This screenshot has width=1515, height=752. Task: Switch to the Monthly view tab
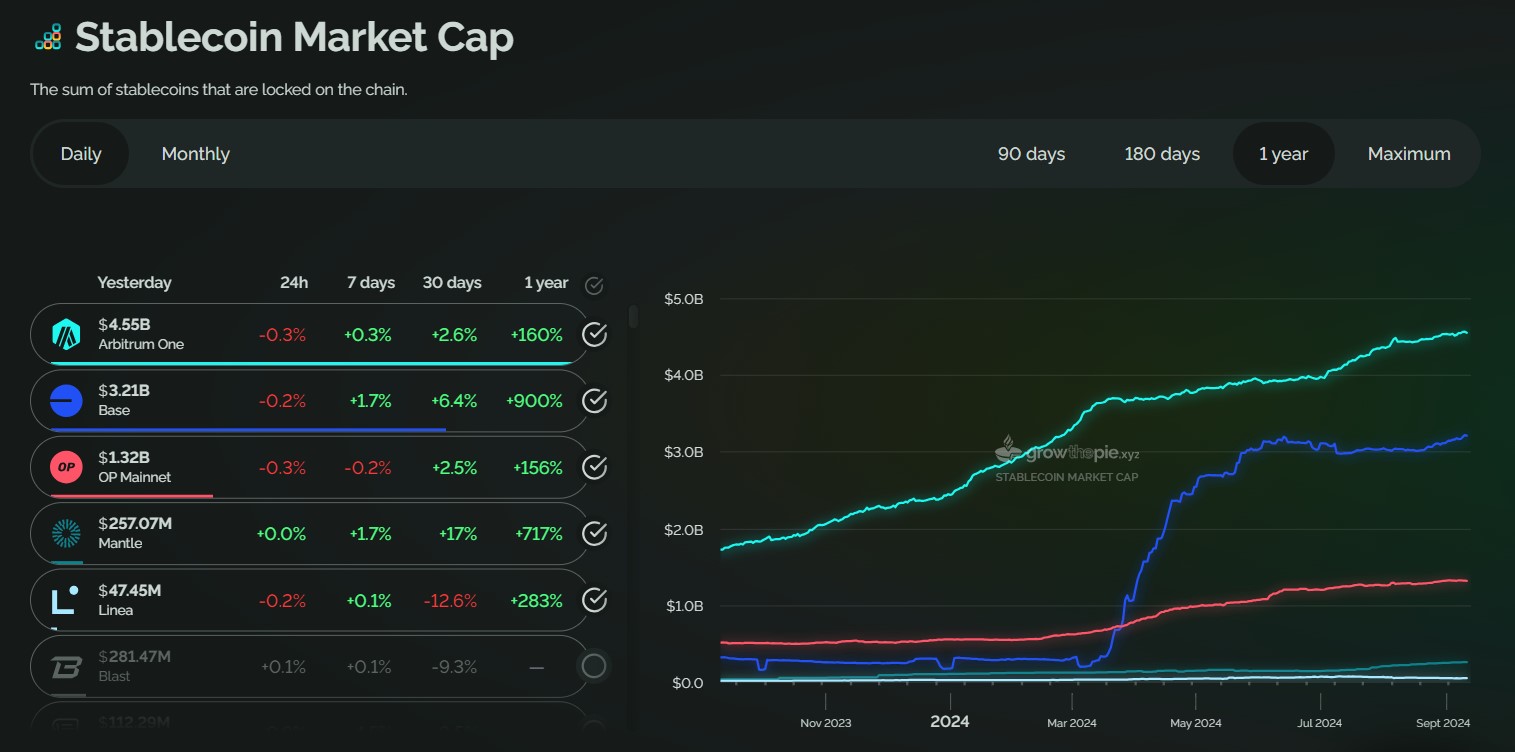pos(196,154)
